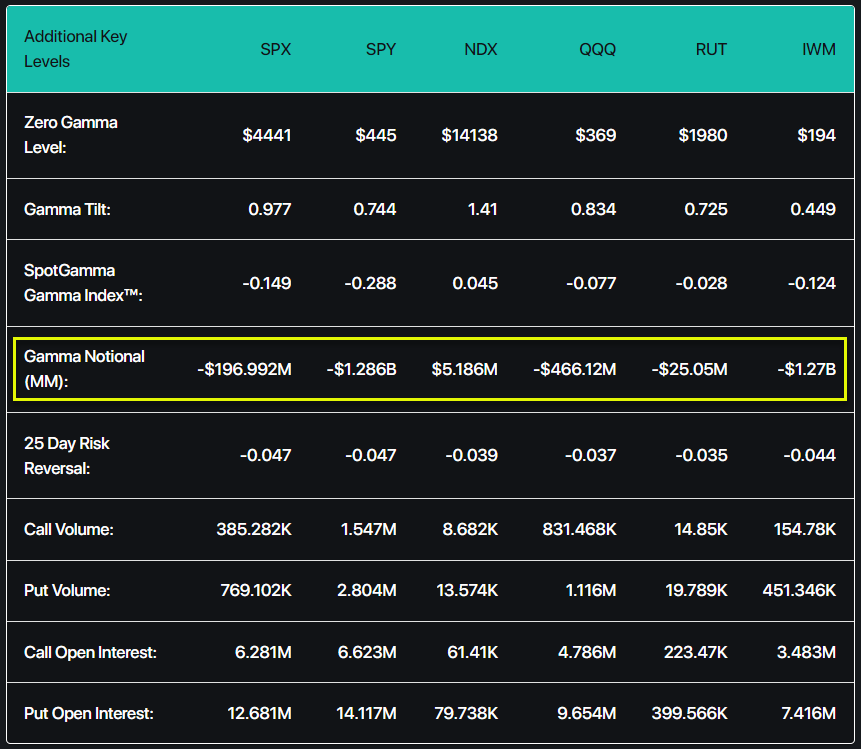
Task: Select the Zero Gamma Level row label
Action: pos(71,135)
